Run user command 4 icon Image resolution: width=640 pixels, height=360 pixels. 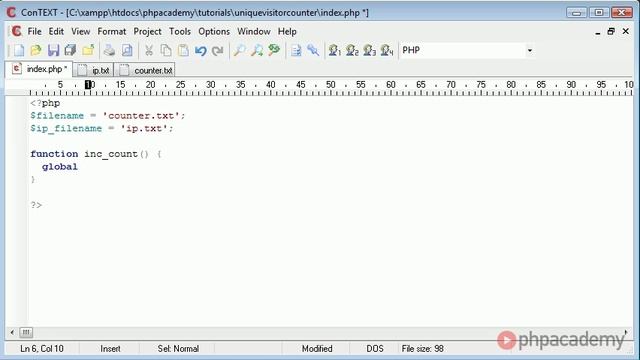[x=387, y=50]
